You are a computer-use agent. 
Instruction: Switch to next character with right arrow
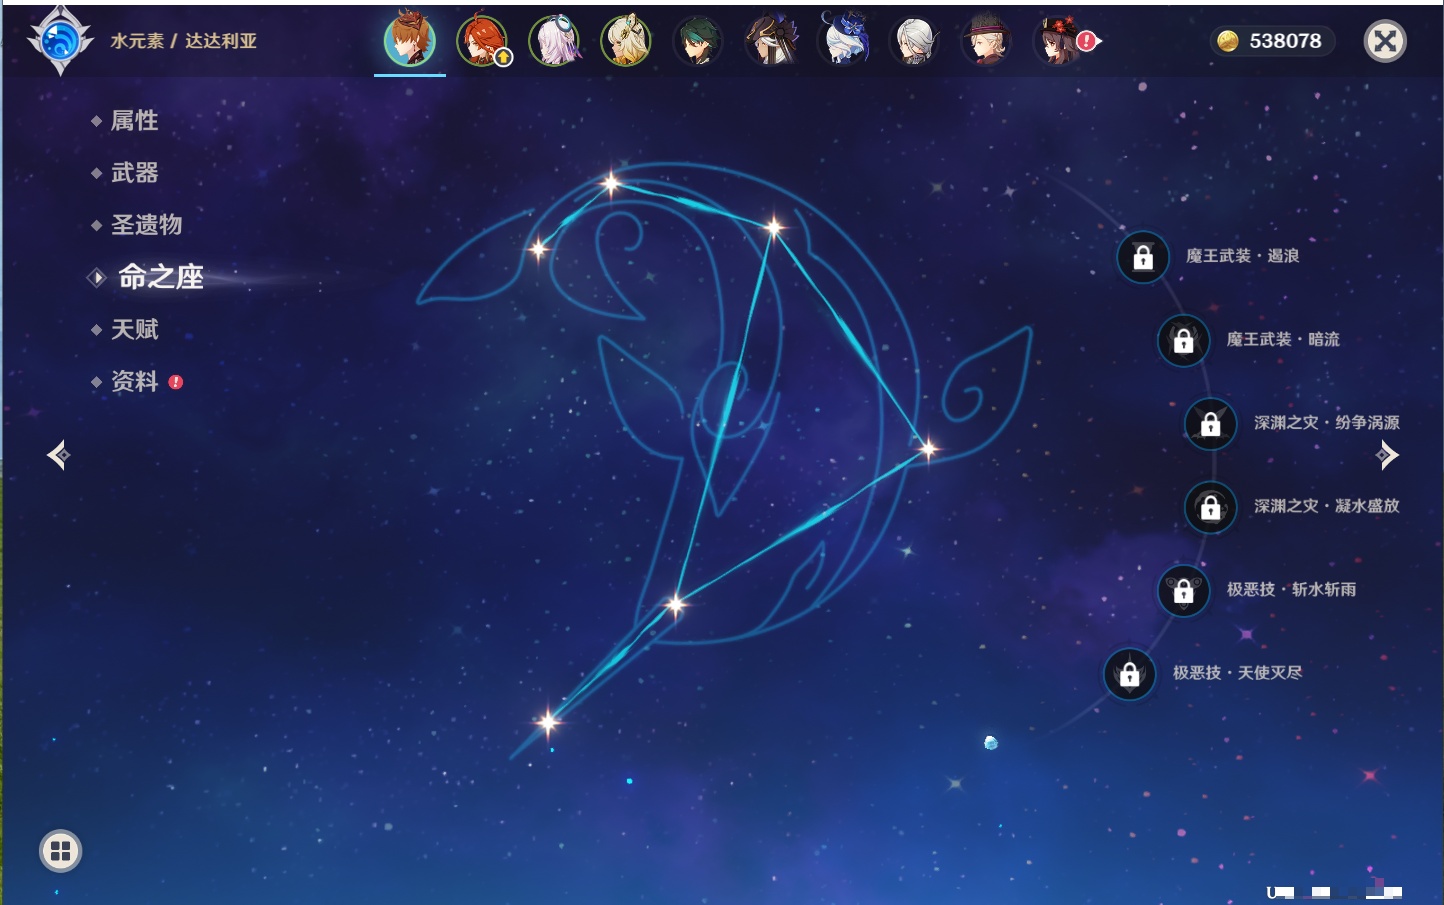(x=1387, y=455)
